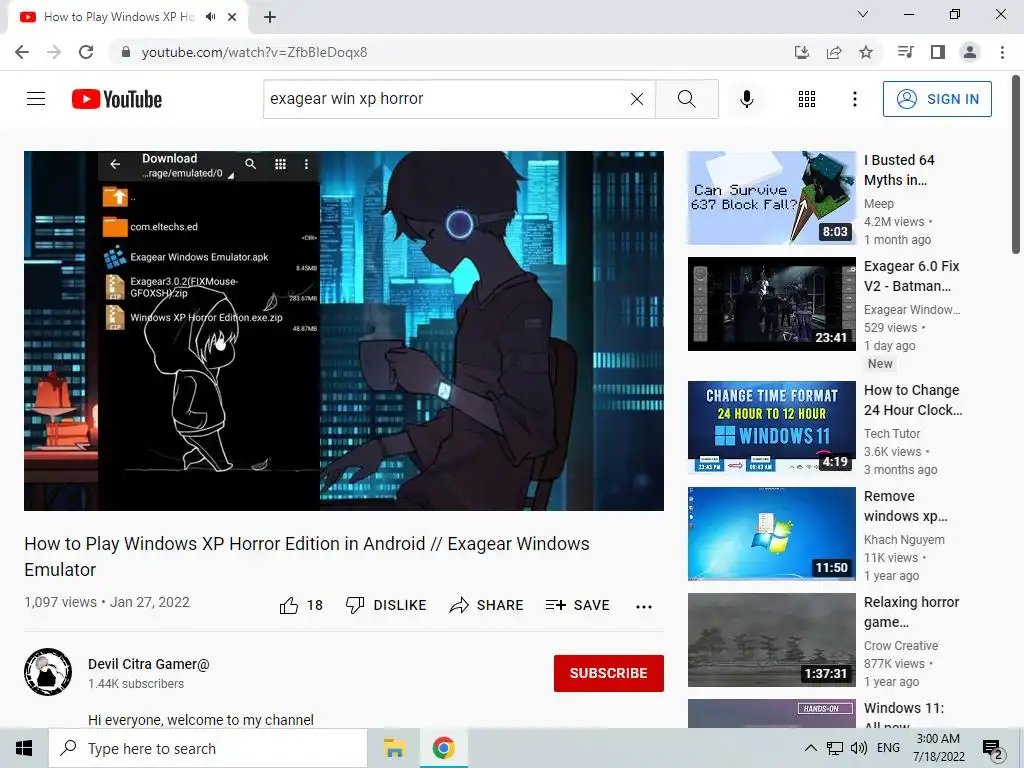Click ENG language indicator
Image resolution: width=1024 pixels, height=768 pixels.
[x=888, y=748]
